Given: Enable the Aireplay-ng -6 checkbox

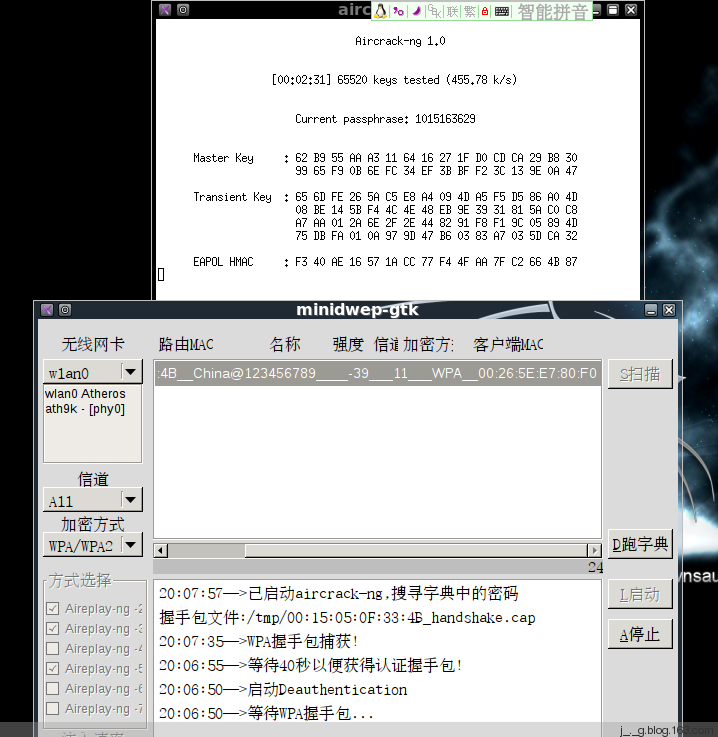Looking at the screenshot, I should pos(53,689).
